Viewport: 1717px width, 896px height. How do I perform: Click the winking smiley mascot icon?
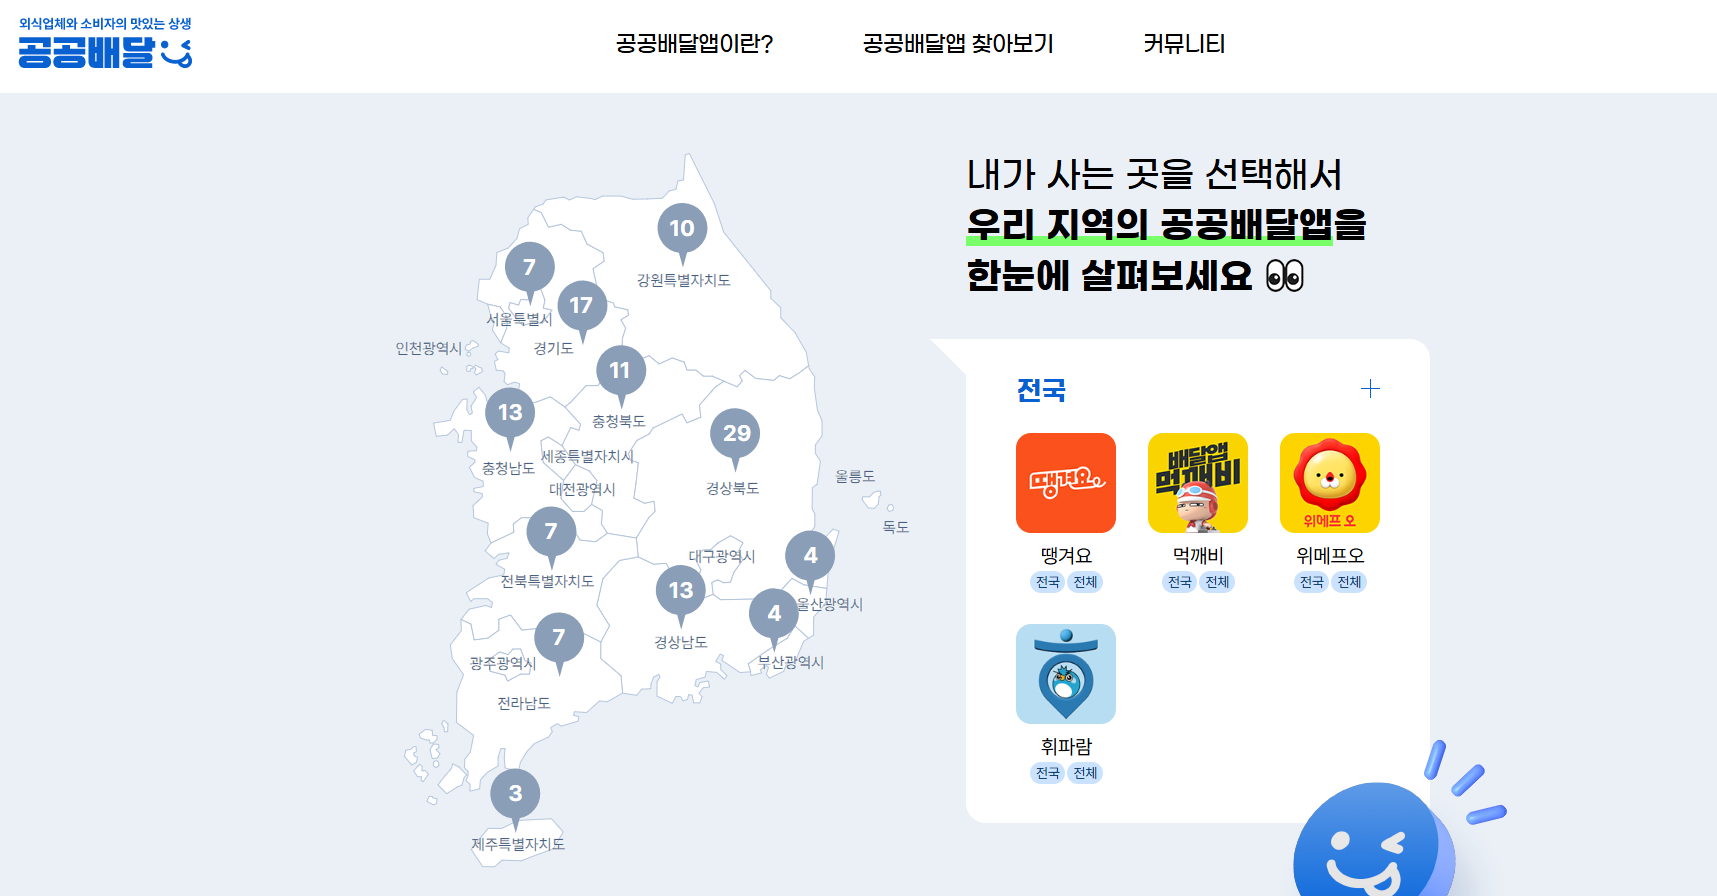tap(1374, 840)
